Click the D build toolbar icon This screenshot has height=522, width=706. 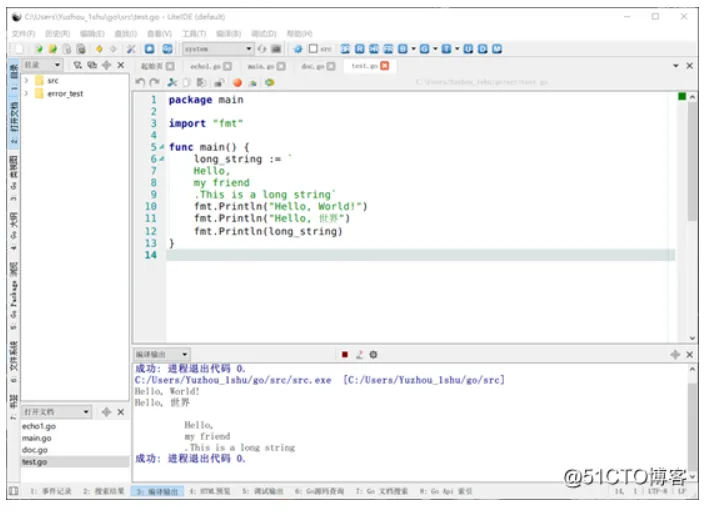[x=482, y=49]
